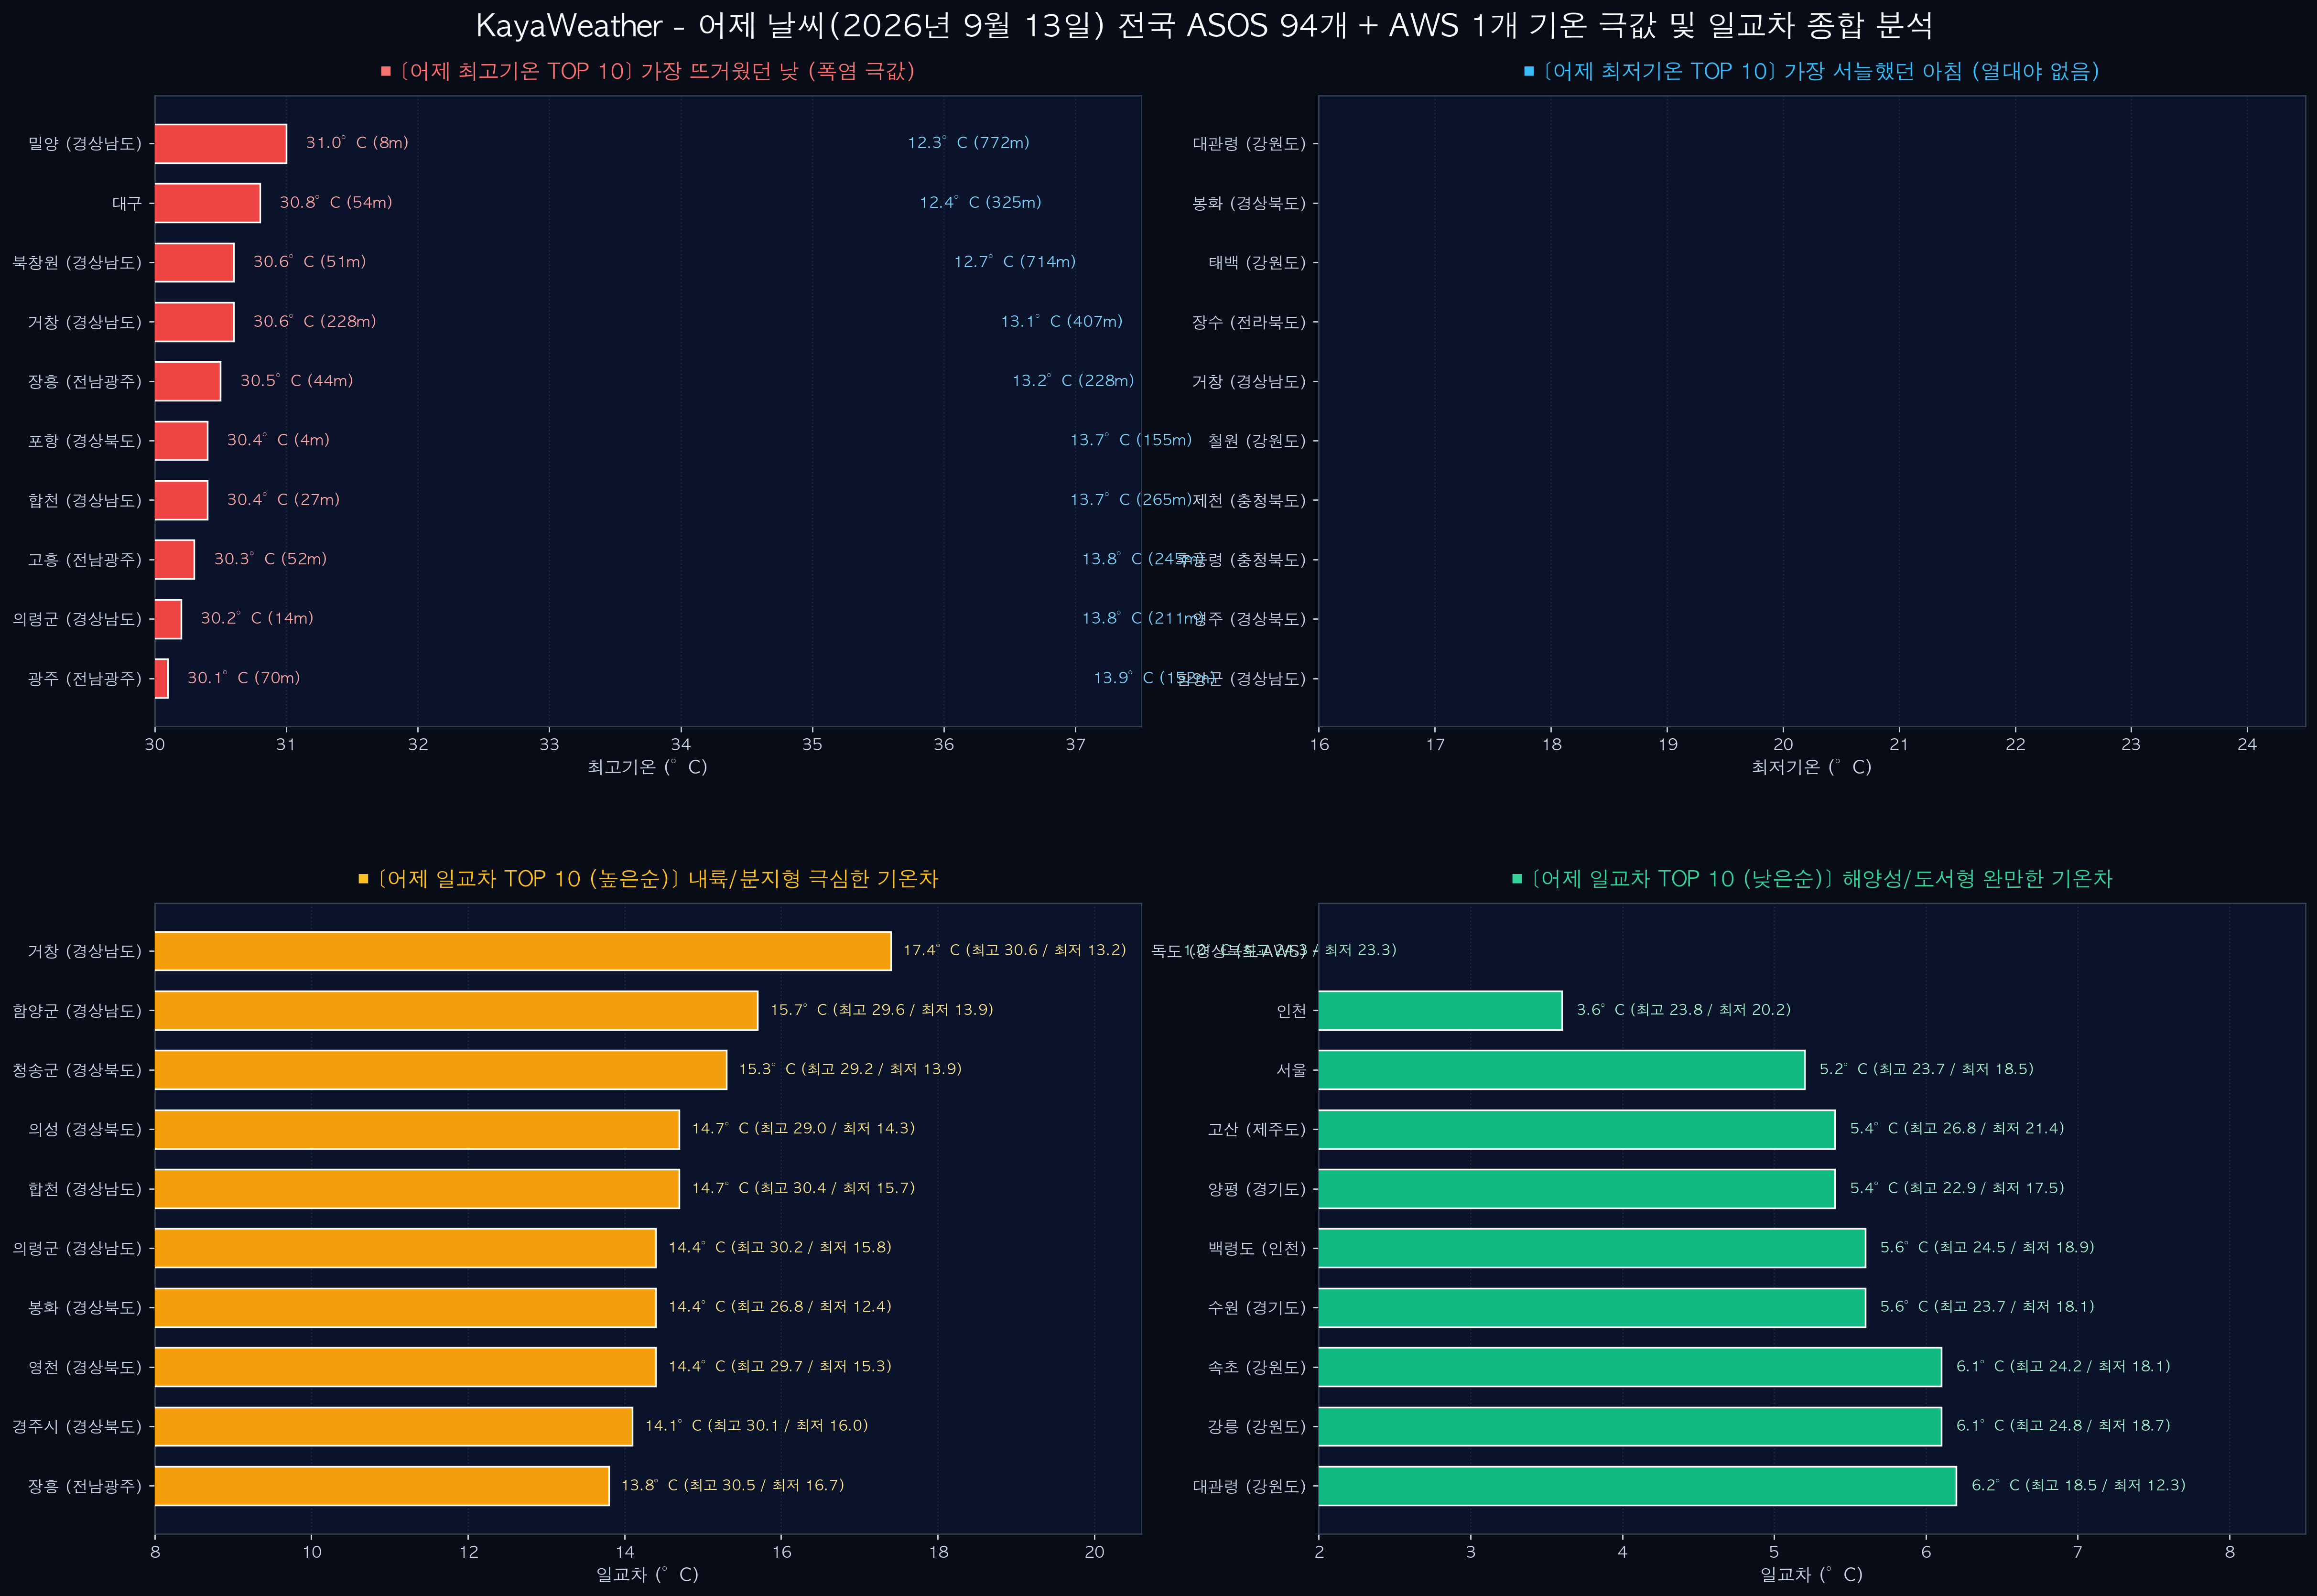This screenshot has width=2317, height=1596.
Task: Click the red bar for 고흥 (전남광주)
Action: tap(175, 560)
